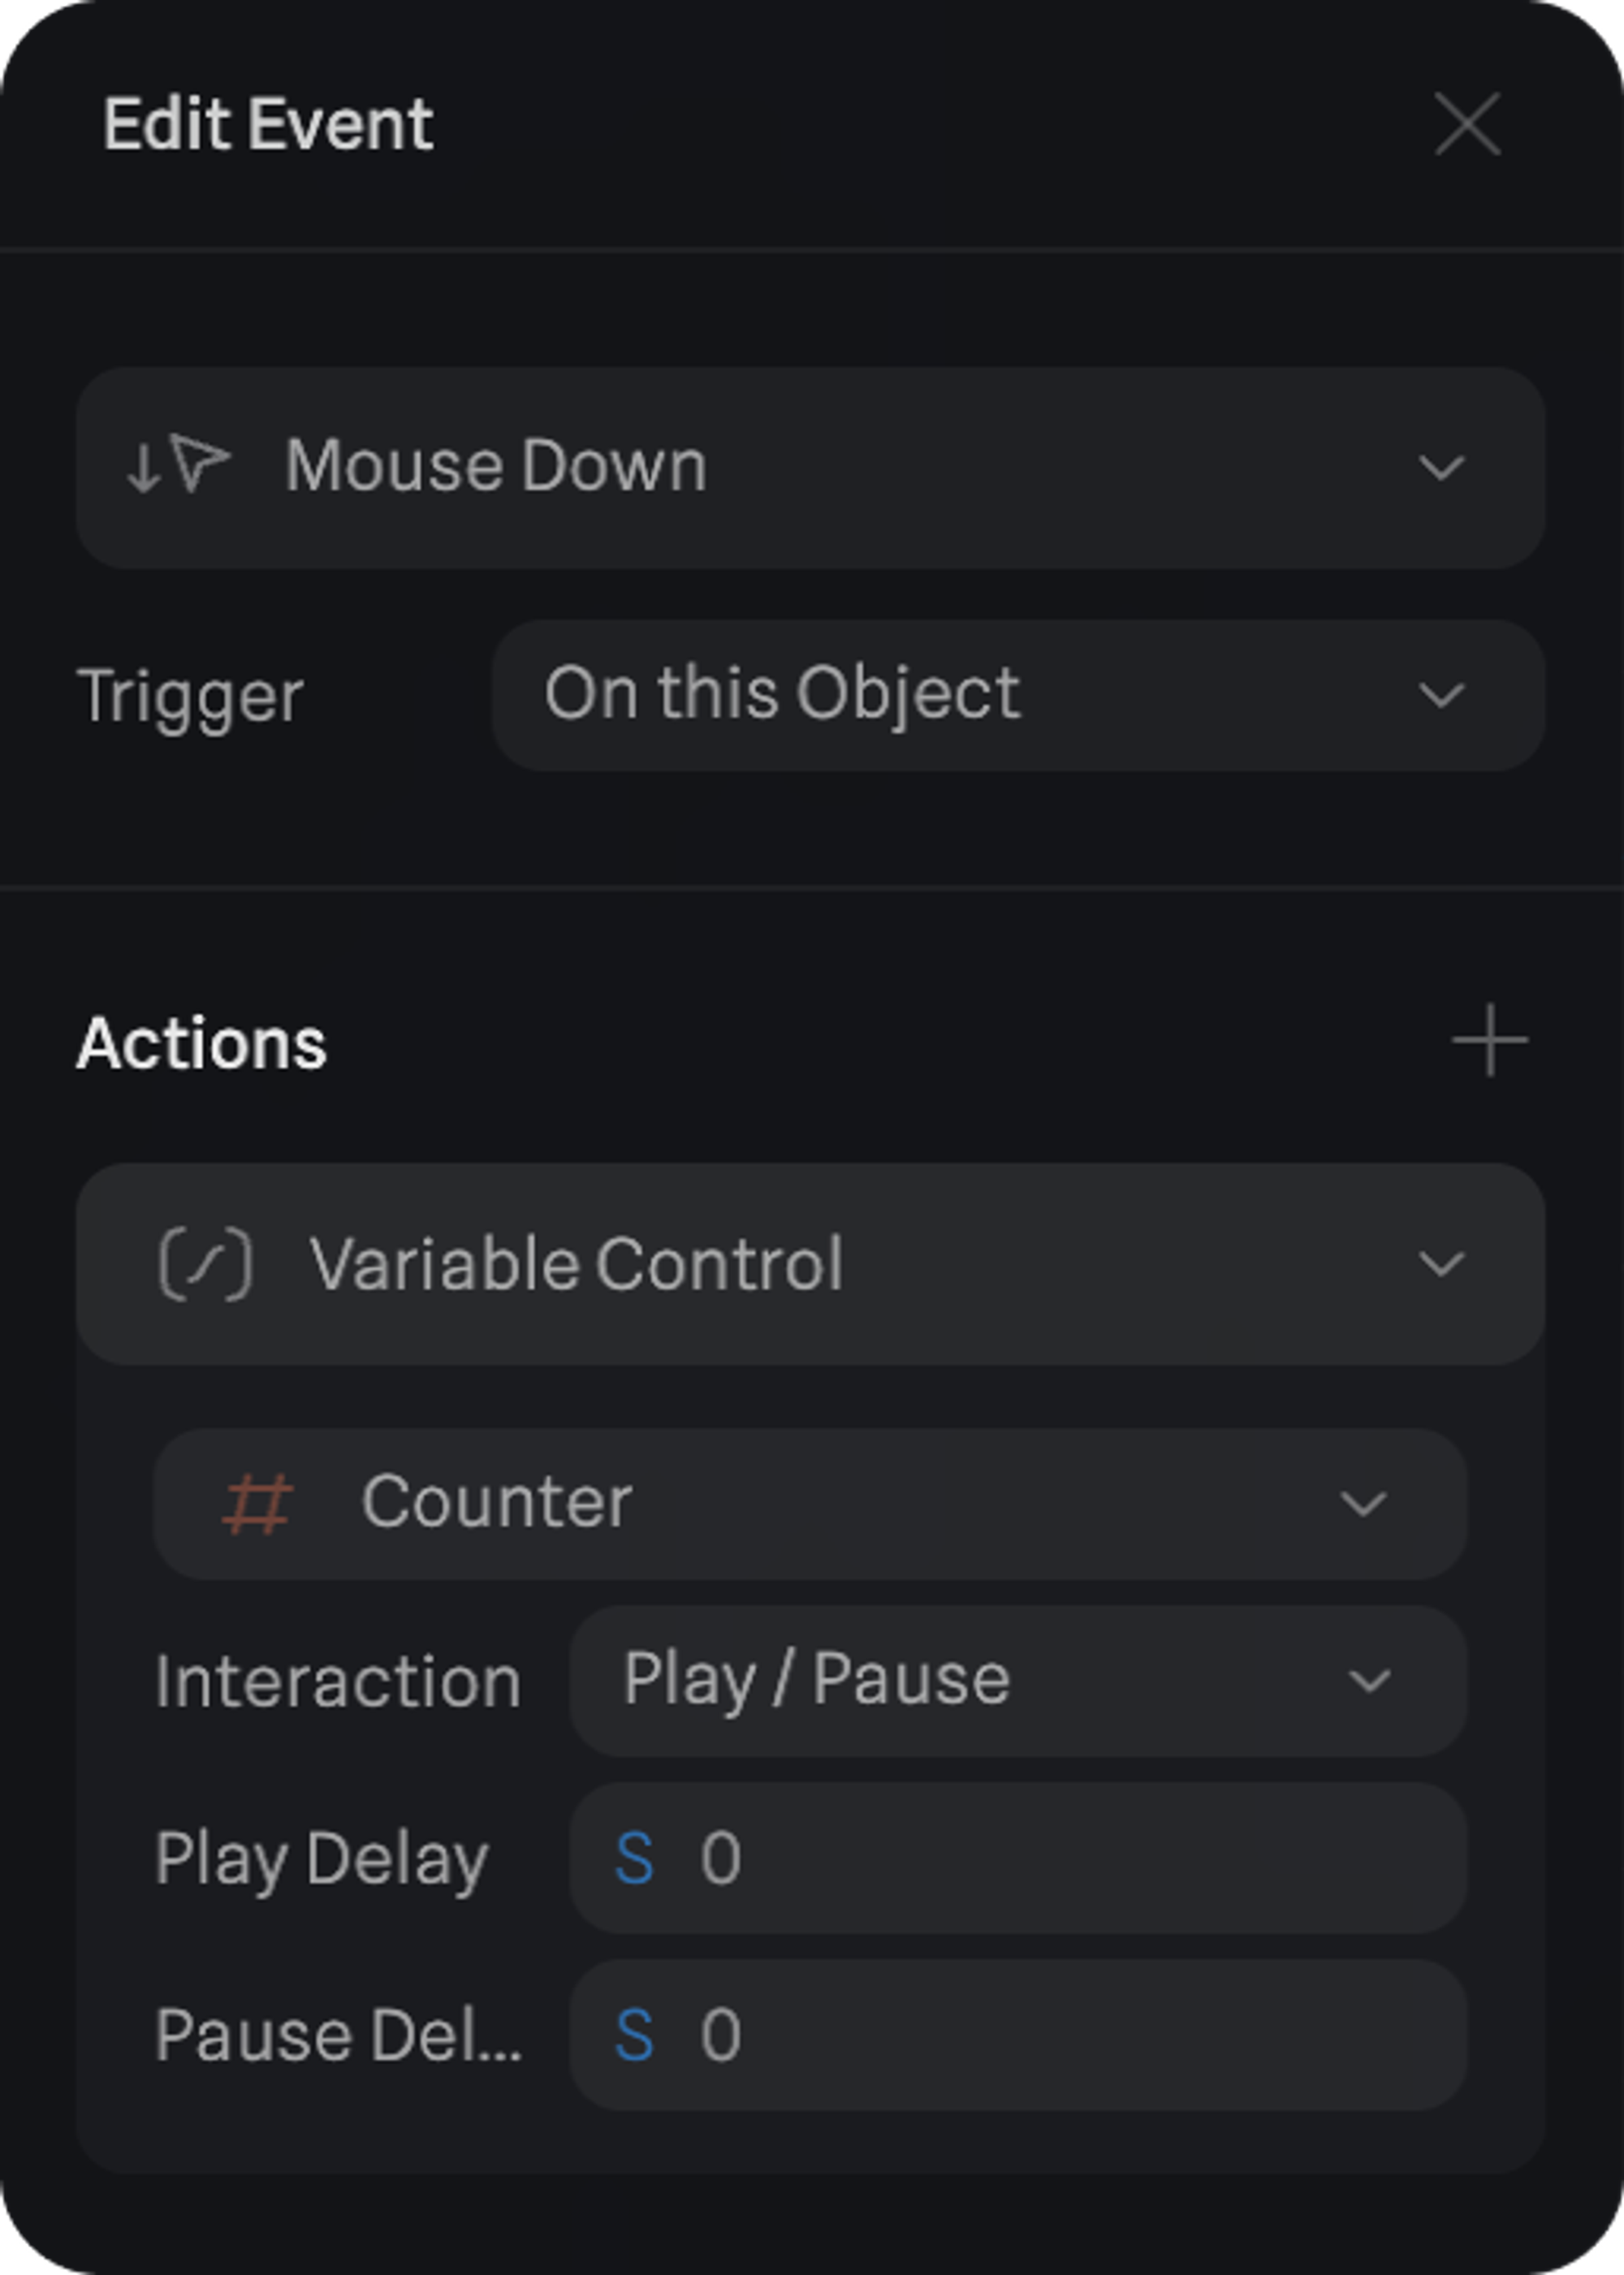Click the Actions section heading
This screenshot has width=1624, height=2275.
click(202, 1043)
